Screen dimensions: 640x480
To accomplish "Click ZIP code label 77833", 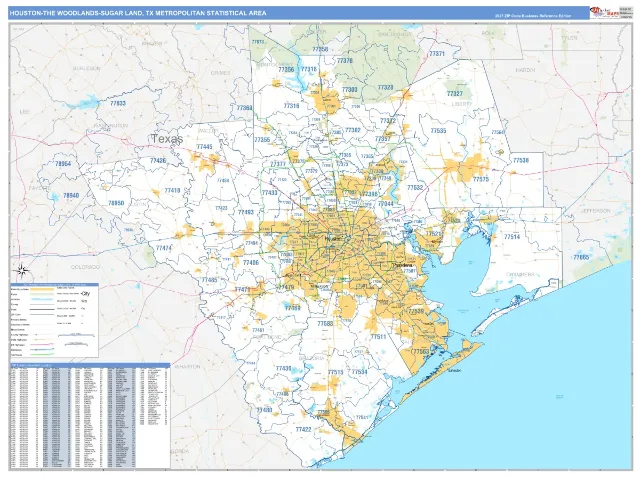I will [118, 103].
